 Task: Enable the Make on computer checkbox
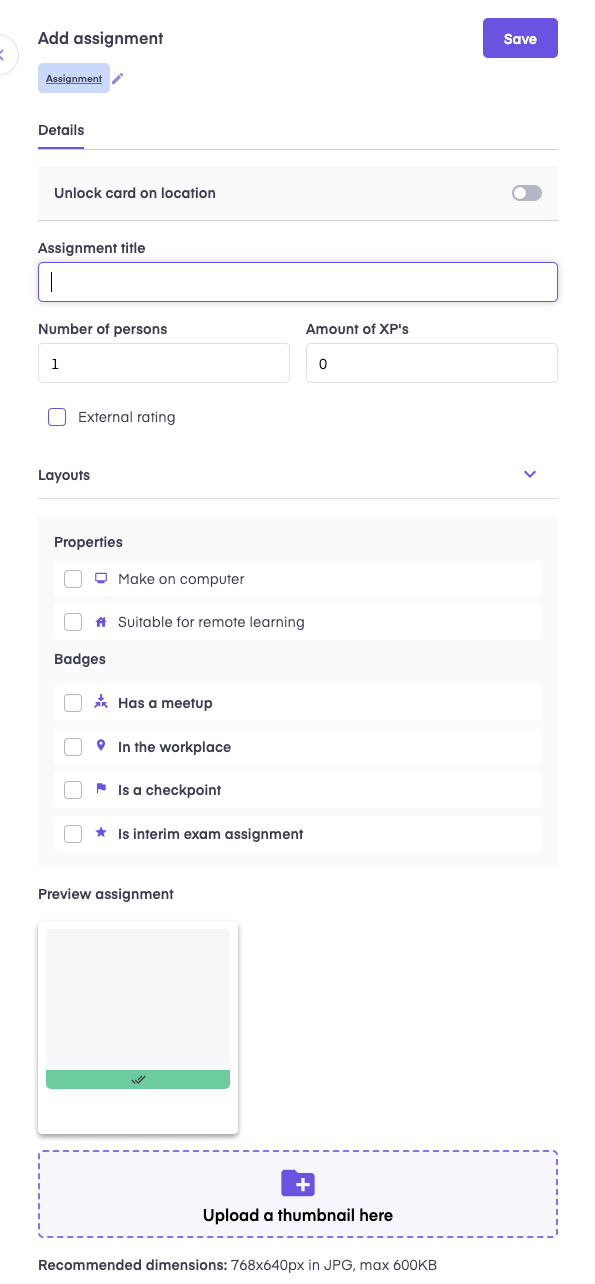[x=73, y=579]
